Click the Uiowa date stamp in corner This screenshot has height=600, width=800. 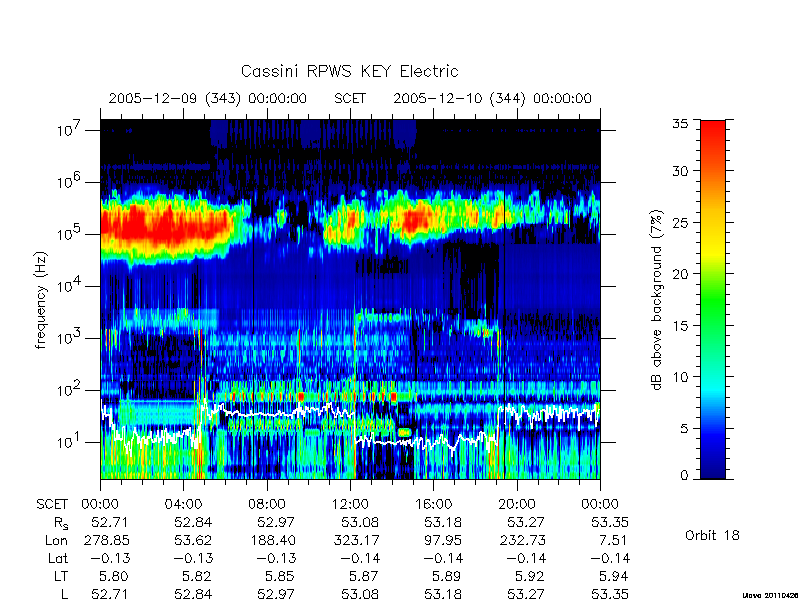(x=771, y=595)
